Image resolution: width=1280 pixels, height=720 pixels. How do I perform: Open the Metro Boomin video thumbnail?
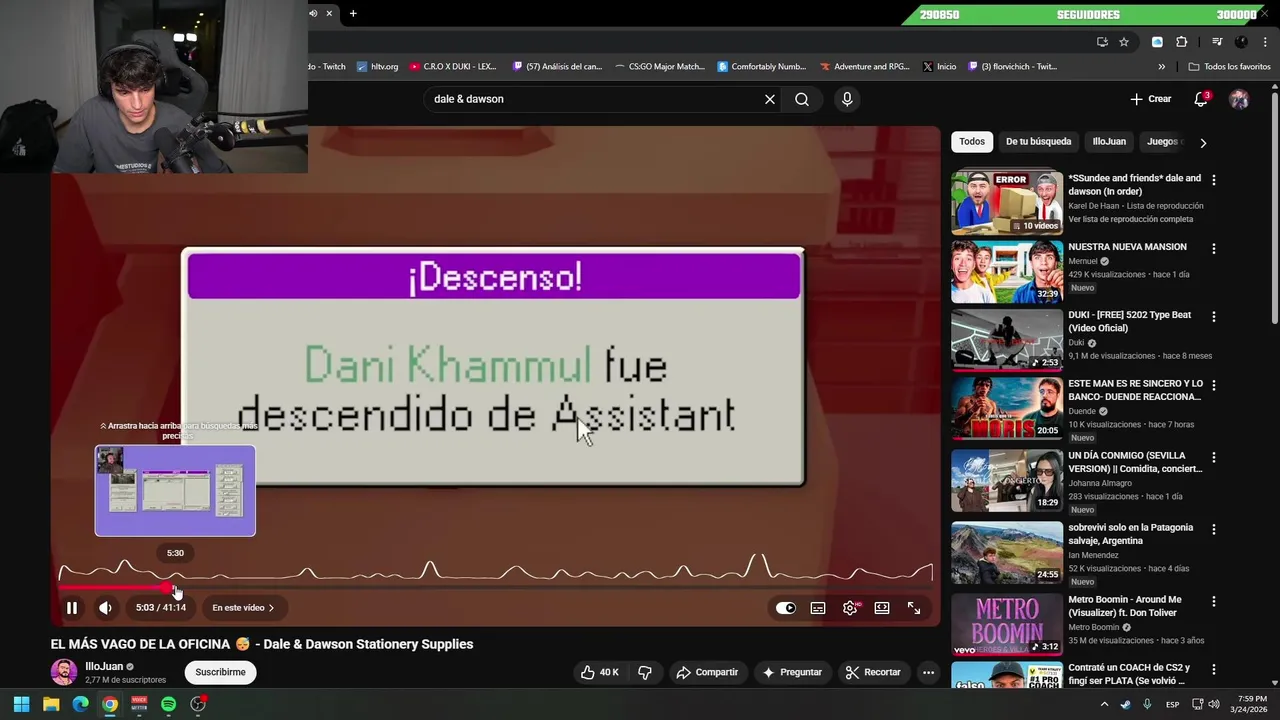pos(1007,625)
